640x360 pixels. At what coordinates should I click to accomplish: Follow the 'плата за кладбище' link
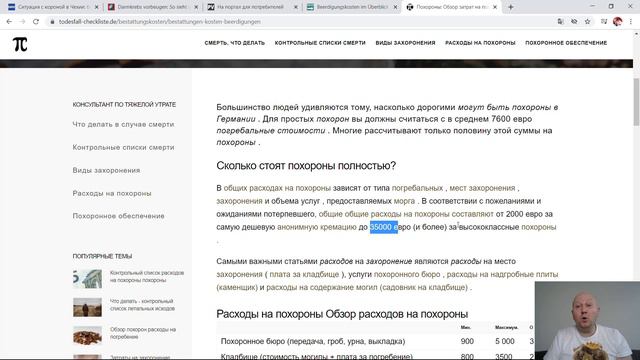(x=304, y=274)
